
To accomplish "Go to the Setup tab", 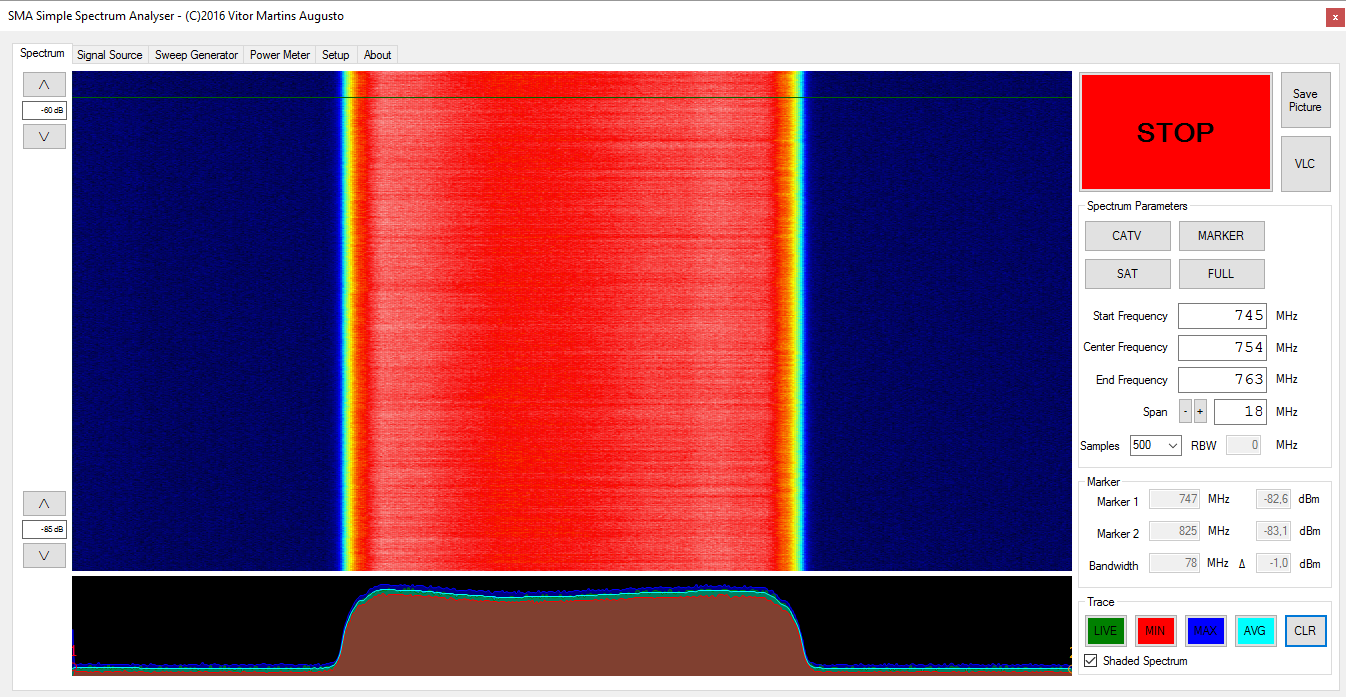I will click(x=336, y=55).
